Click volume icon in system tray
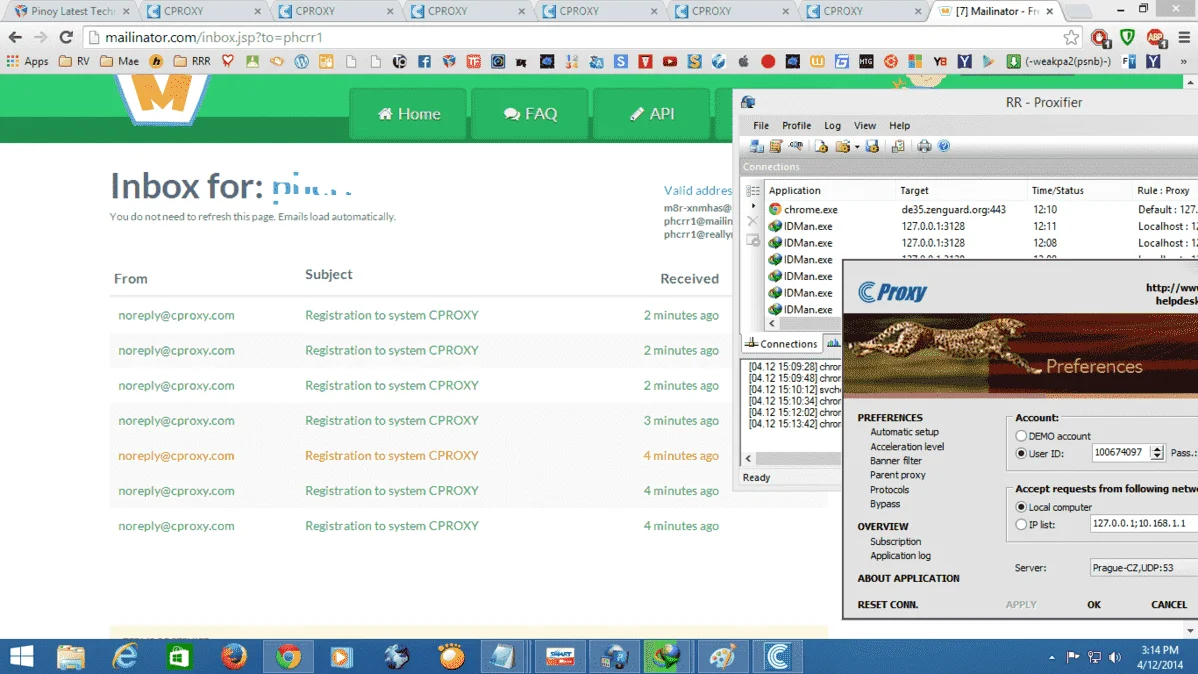This screenshot has height=674, width=1198. [x=1115, y=657]
